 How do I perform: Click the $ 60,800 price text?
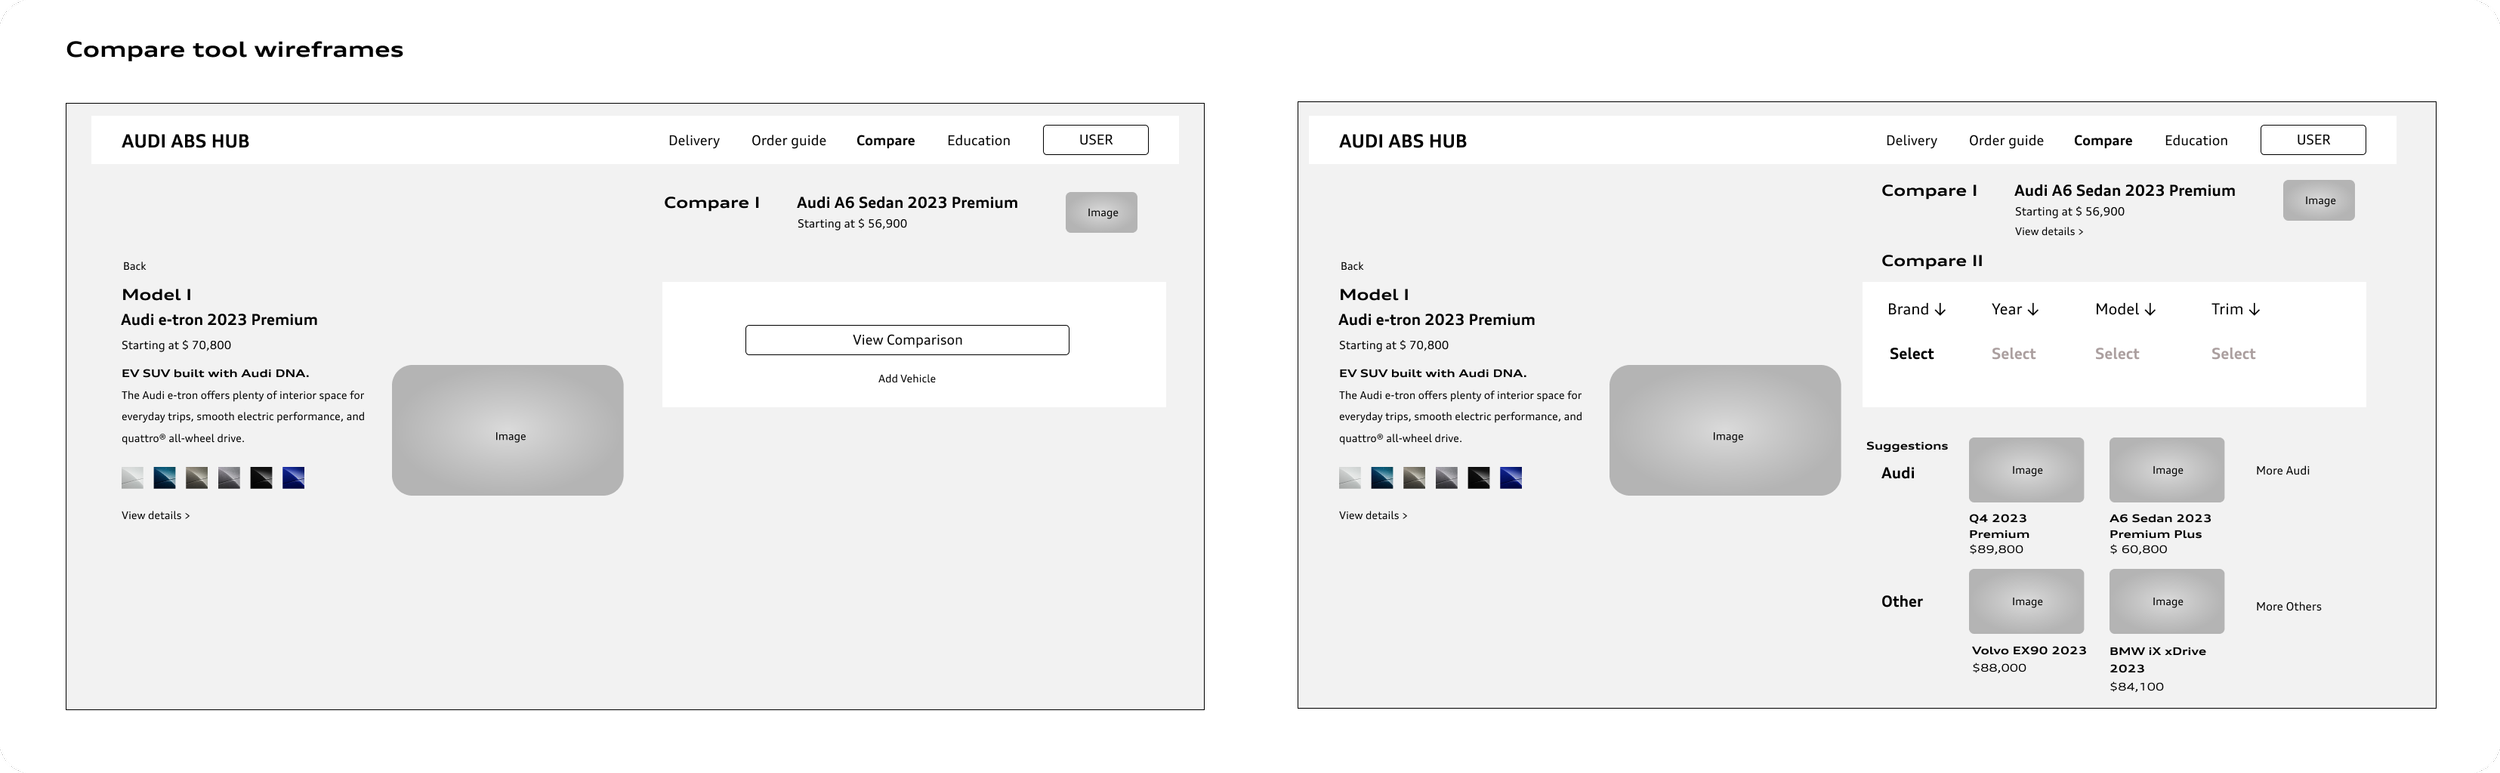click(2139, 549)
